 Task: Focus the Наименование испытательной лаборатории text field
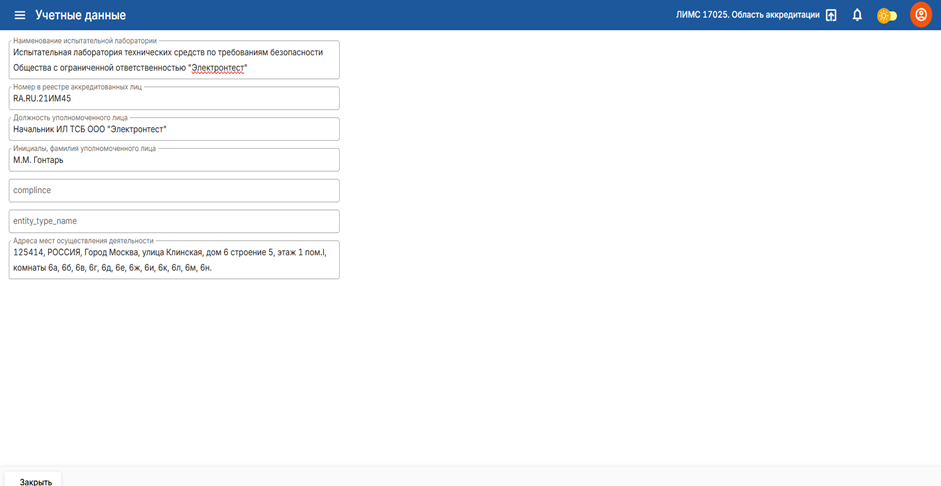pyautogui.click(x=174, y=60)
